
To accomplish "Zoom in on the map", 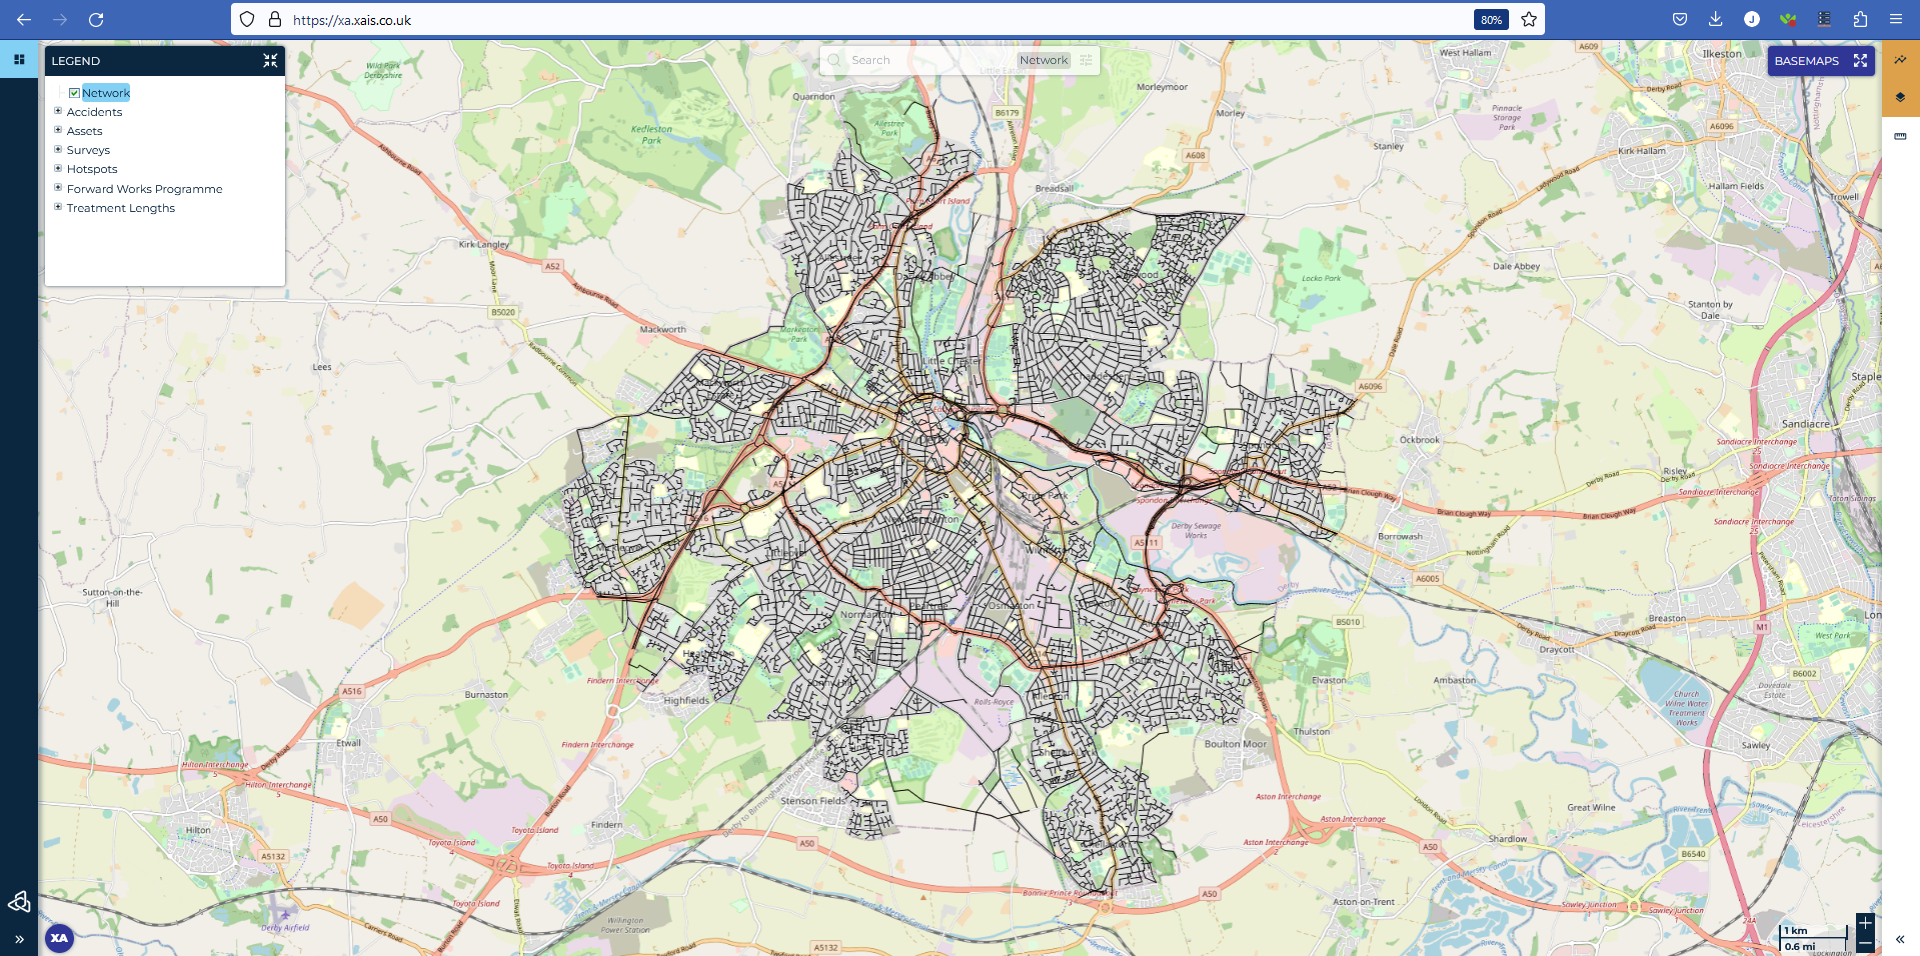I will (x=1865, y=923).
